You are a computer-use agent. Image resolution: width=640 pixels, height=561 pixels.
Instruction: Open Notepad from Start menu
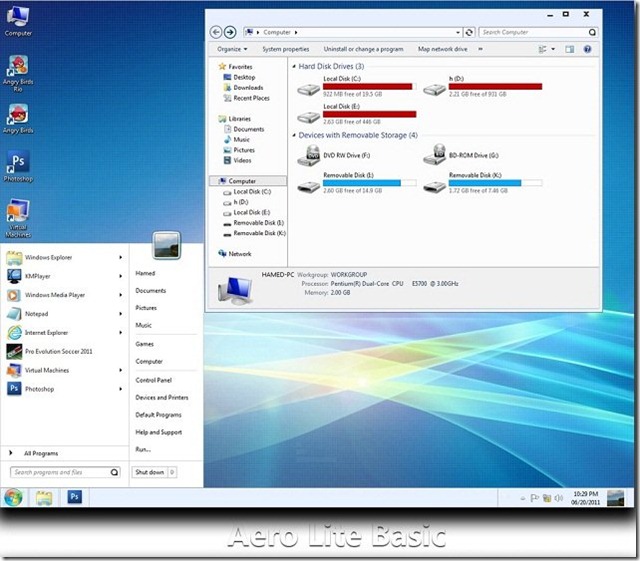(64, 314)
